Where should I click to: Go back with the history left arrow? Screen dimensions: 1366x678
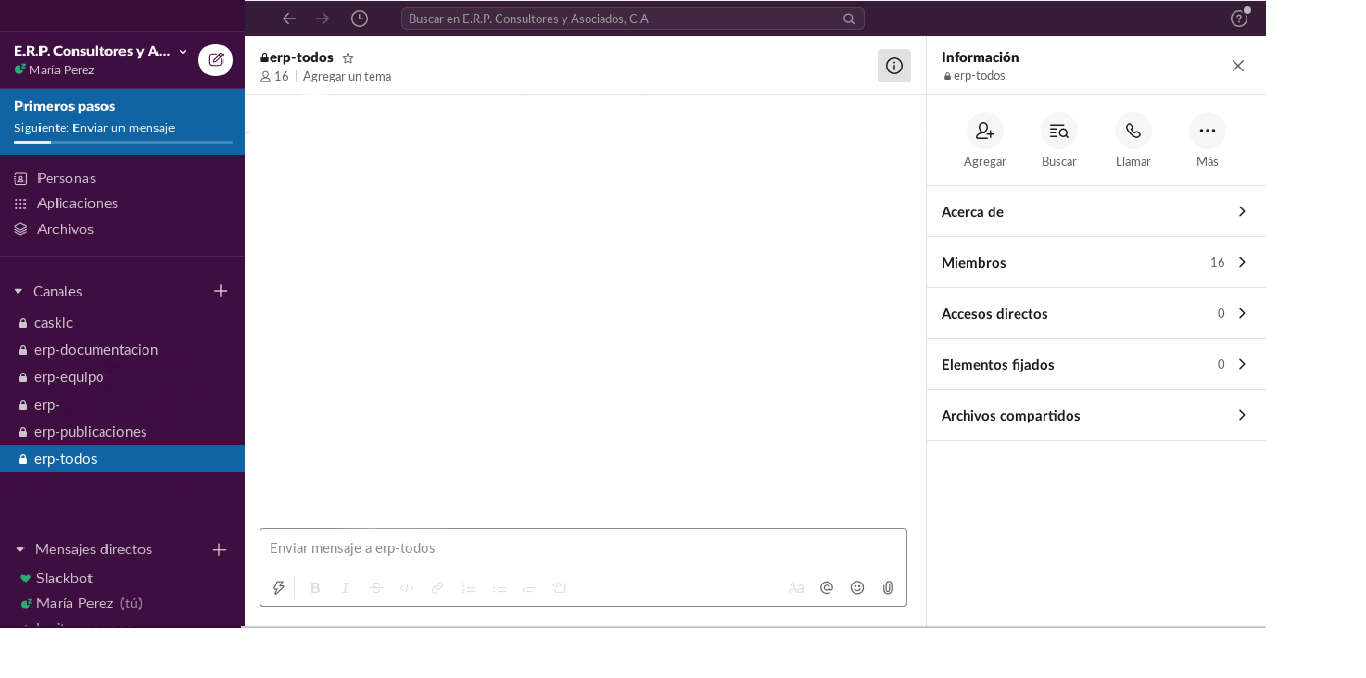tap(289, 18)
